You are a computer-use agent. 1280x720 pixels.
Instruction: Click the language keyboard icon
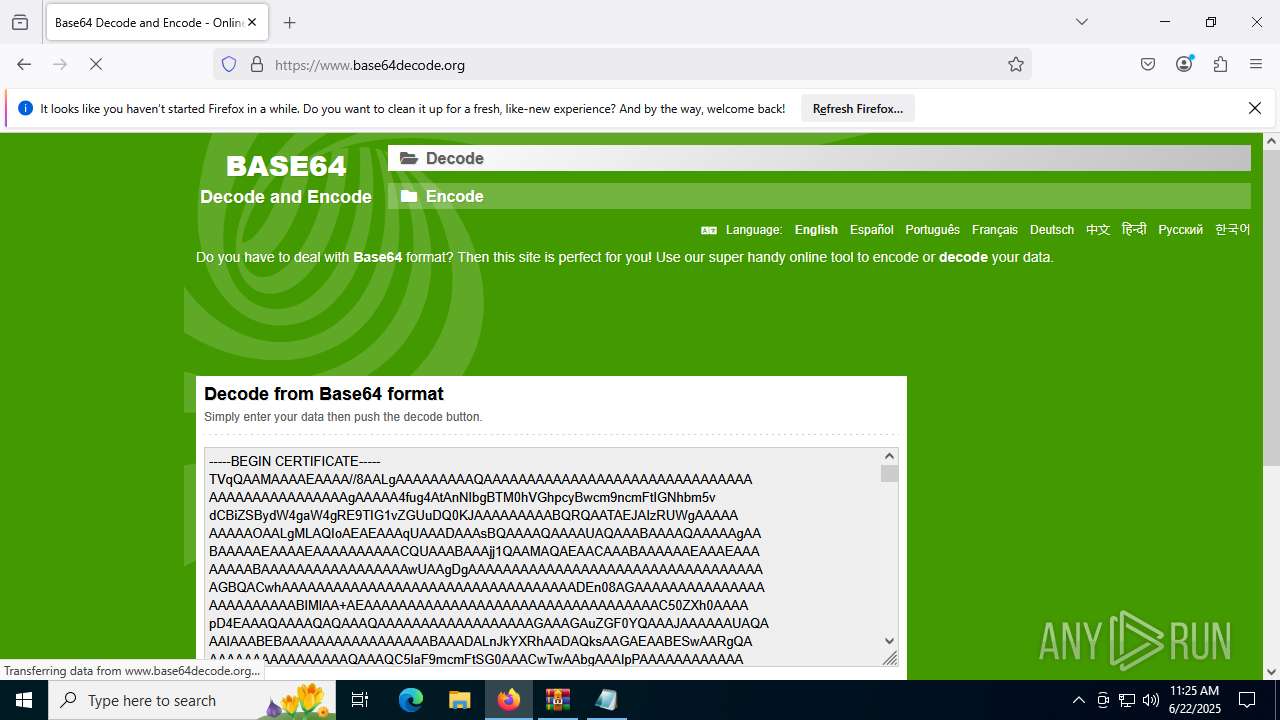coord(709,230)
